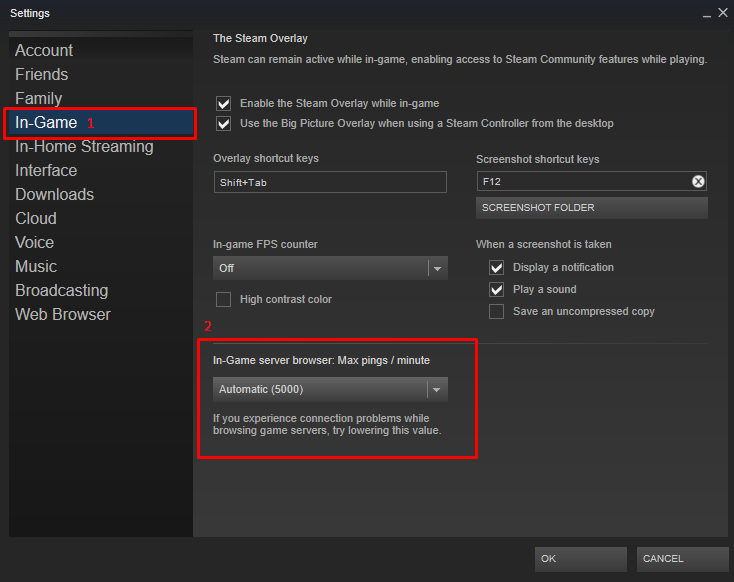Toggle Display a notification checkbox
The height and width of the screenshot is (582, 734).
pos(496,267)
